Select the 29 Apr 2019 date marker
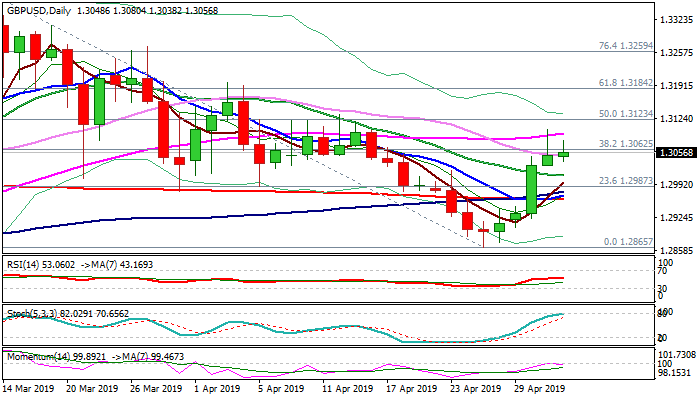Viewport: 700px width, 400px height. click(x=541, y=388)
